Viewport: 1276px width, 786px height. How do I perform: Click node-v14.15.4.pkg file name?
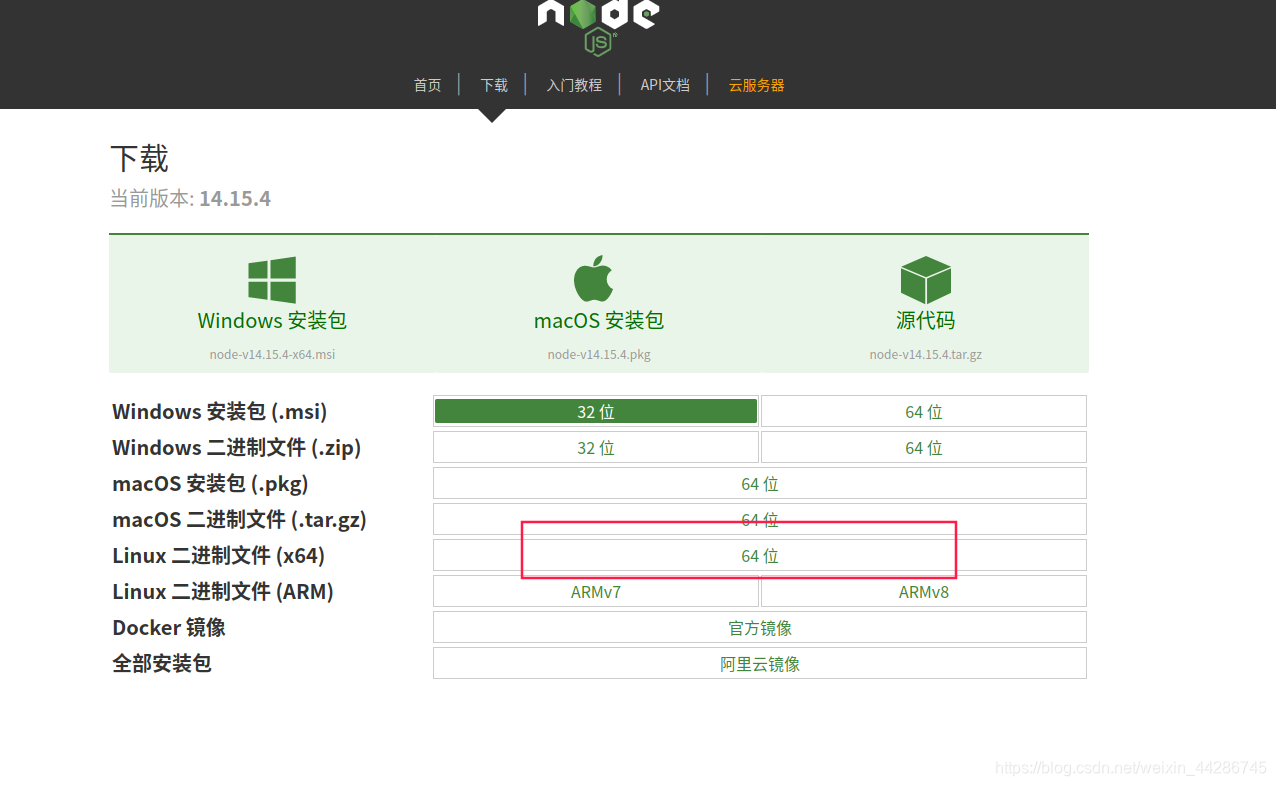[x=599, y=355]
